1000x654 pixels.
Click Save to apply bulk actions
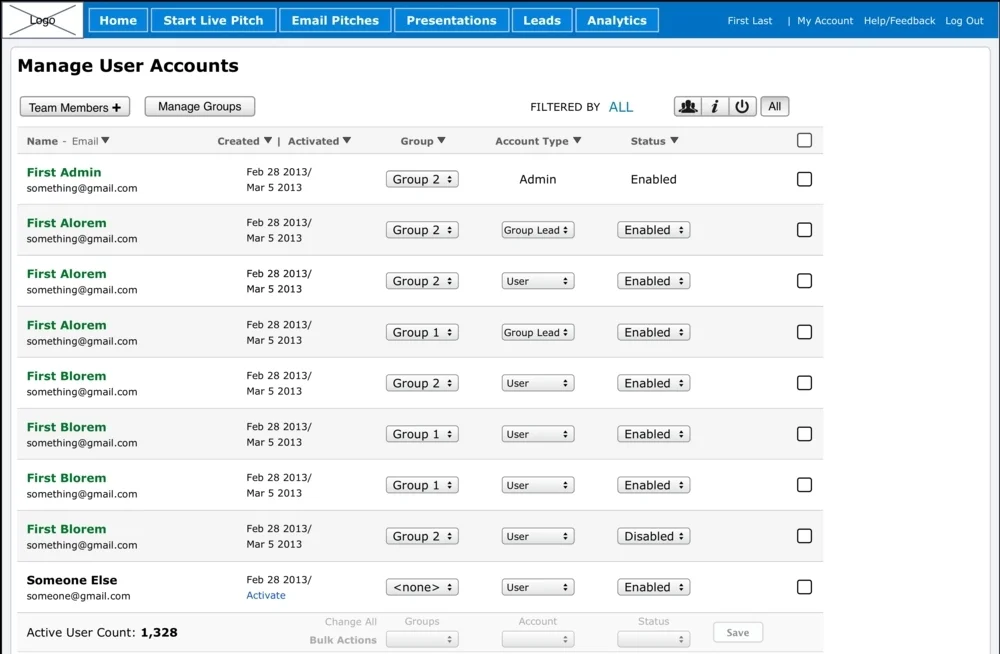coord(737,632)
